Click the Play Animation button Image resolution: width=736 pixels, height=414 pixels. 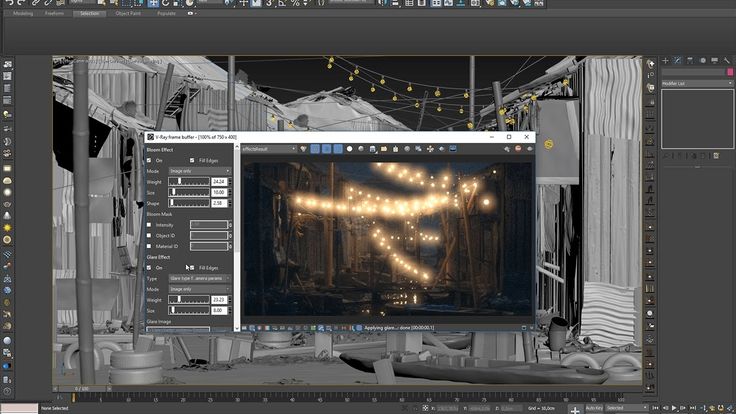[x=674, y=408]
